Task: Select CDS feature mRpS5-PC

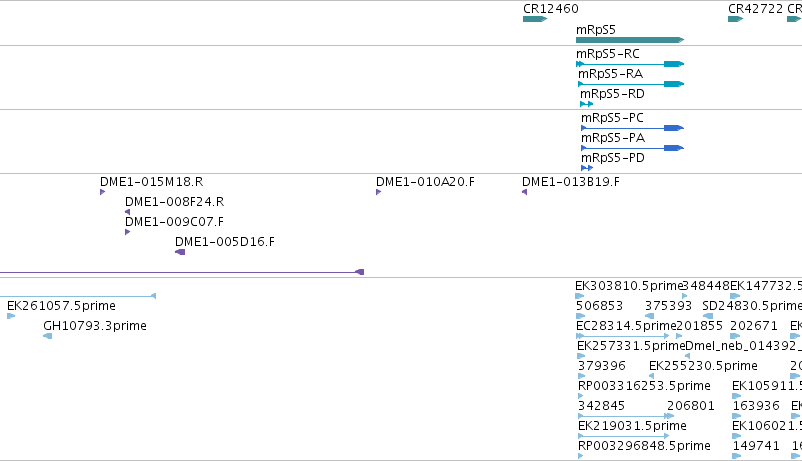Action: [x=633, y=128]
